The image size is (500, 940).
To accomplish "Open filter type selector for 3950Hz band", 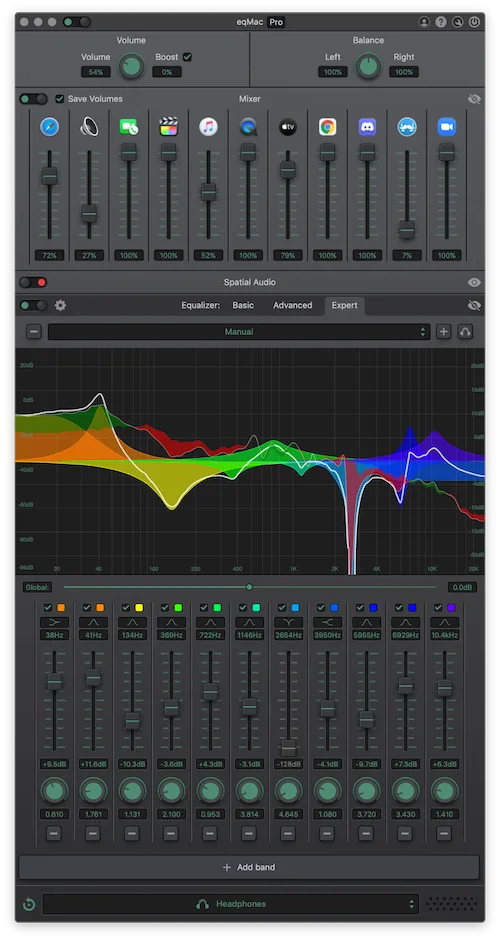I will click(327, 622).
